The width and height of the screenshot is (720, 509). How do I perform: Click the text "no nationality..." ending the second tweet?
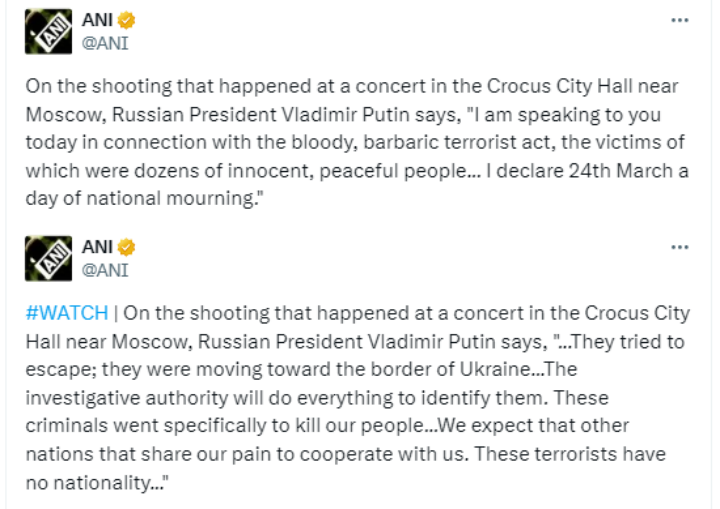(97, 483)
